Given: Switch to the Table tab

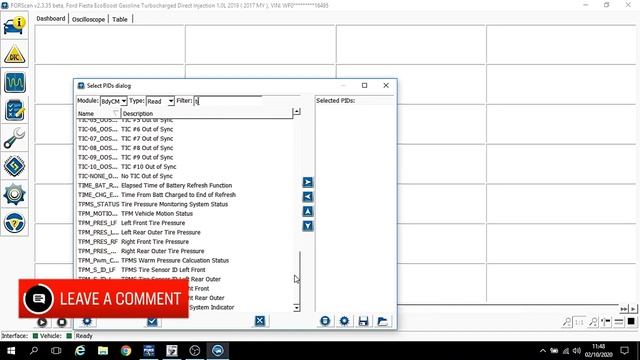Looking at the screenshot, I should (120, 19).
